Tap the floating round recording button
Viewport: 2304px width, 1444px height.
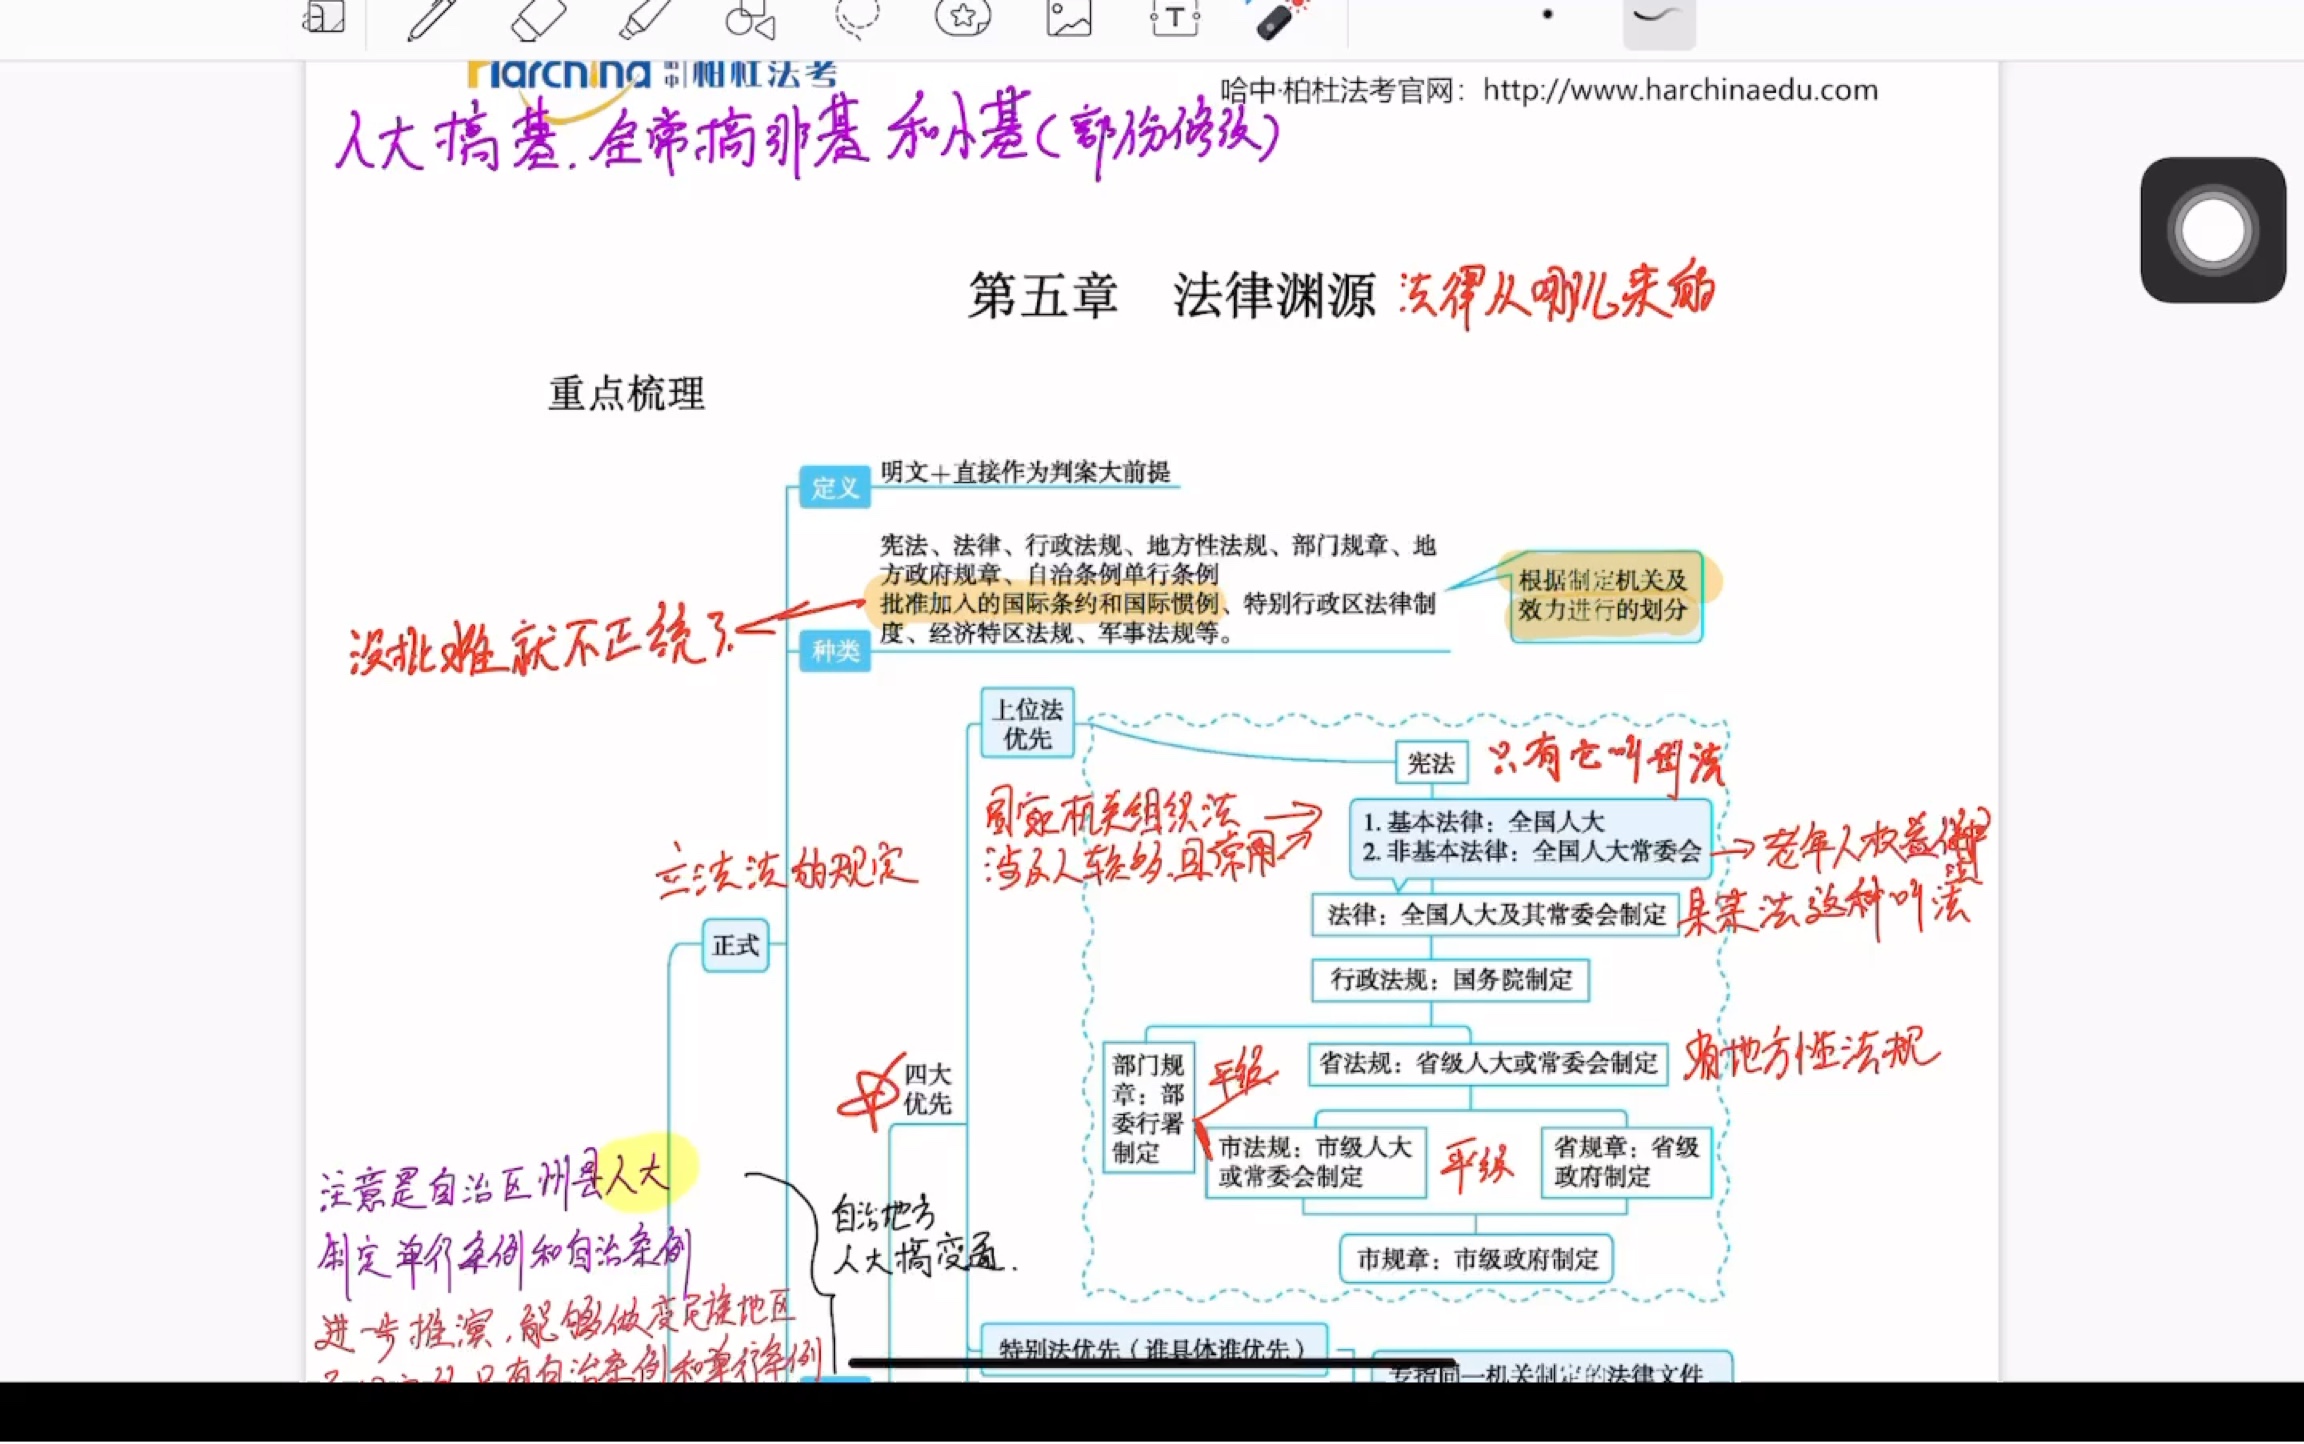point(2212,230)
